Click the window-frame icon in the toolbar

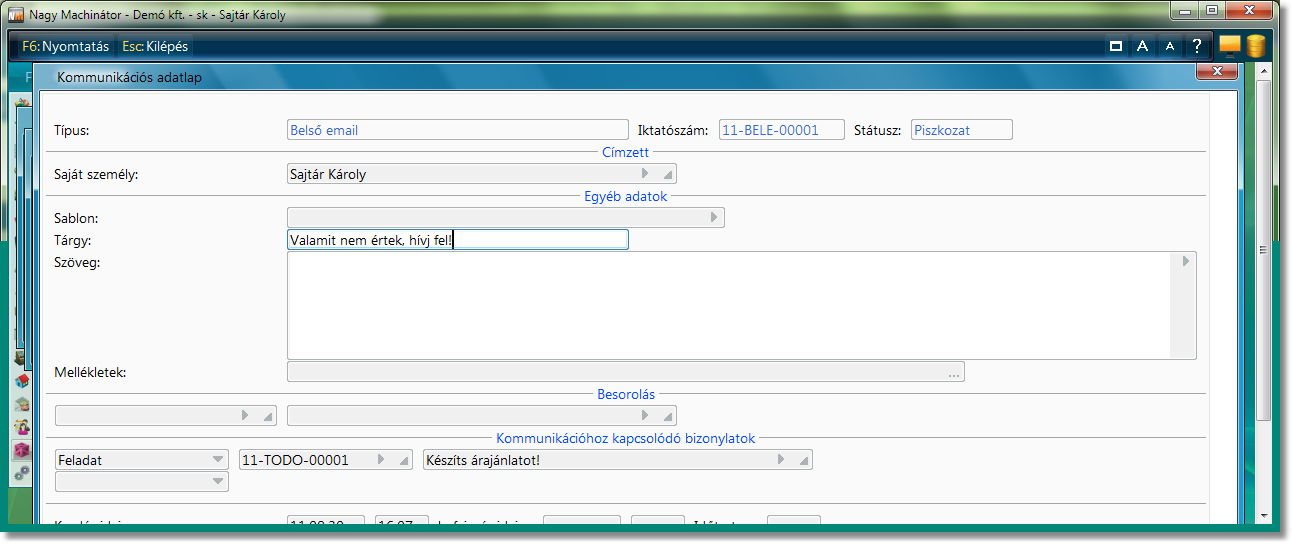pyautogui.click(x=1115, y=46)
